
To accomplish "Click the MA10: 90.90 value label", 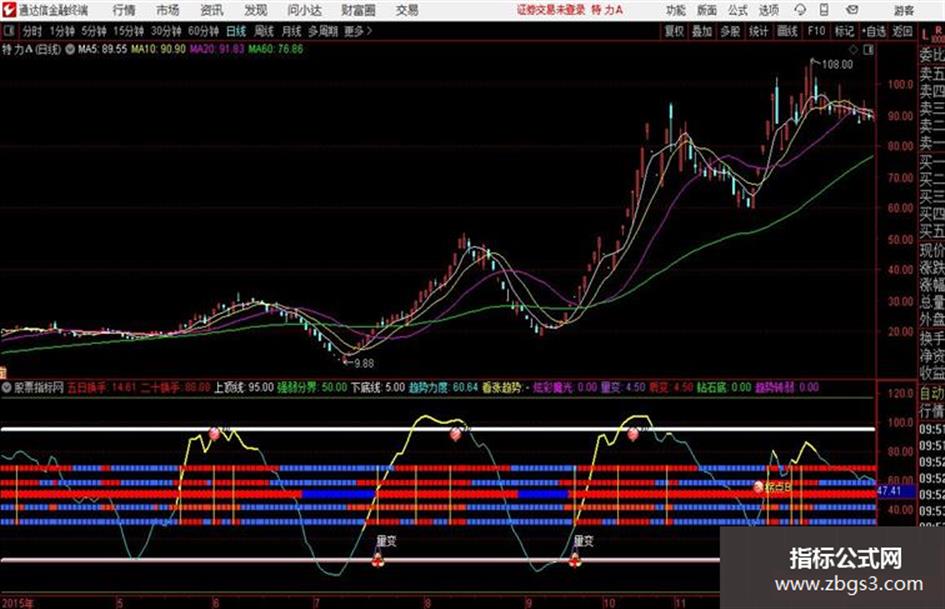I will (159, 49).
